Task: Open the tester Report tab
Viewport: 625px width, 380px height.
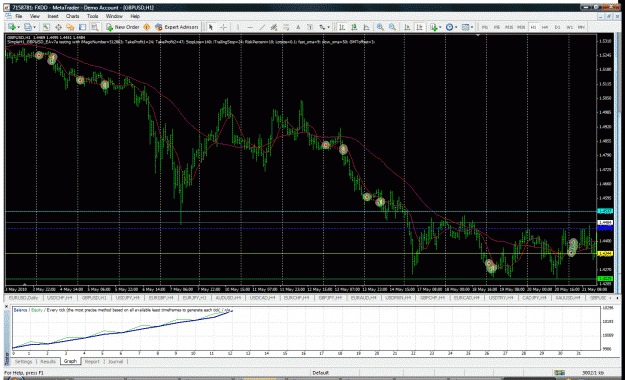Action: (x=92, y=362)
